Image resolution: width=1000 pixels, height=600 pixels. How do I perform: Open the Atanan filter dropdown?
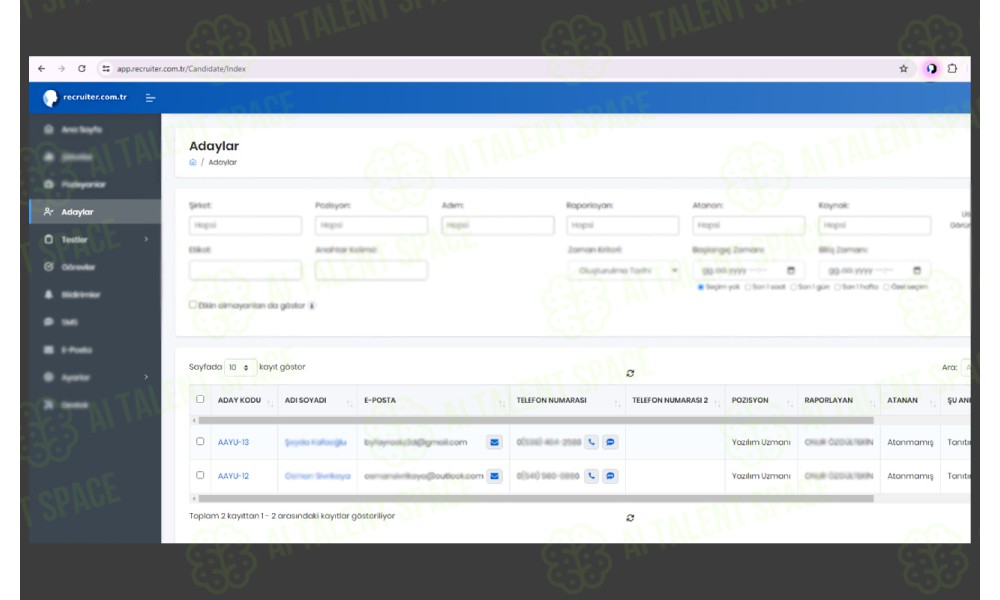tap(749, 225)
